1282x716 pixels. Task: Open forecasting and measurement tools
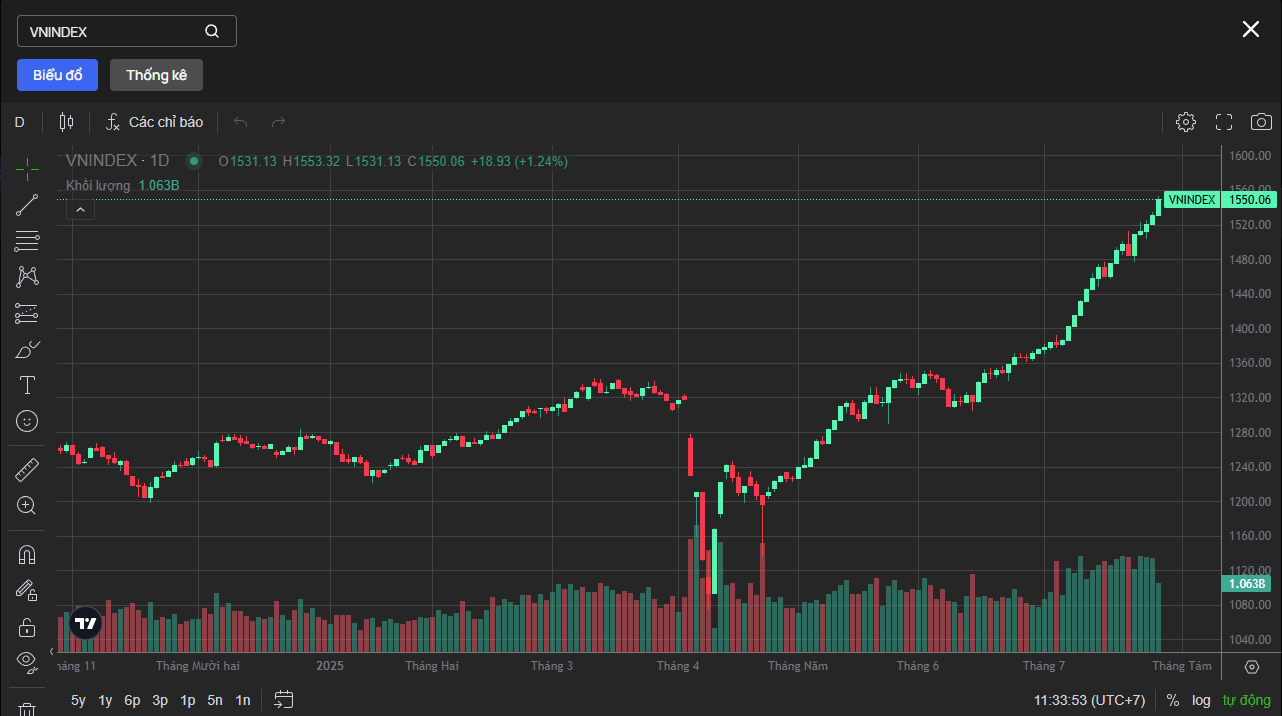point(28,313)
